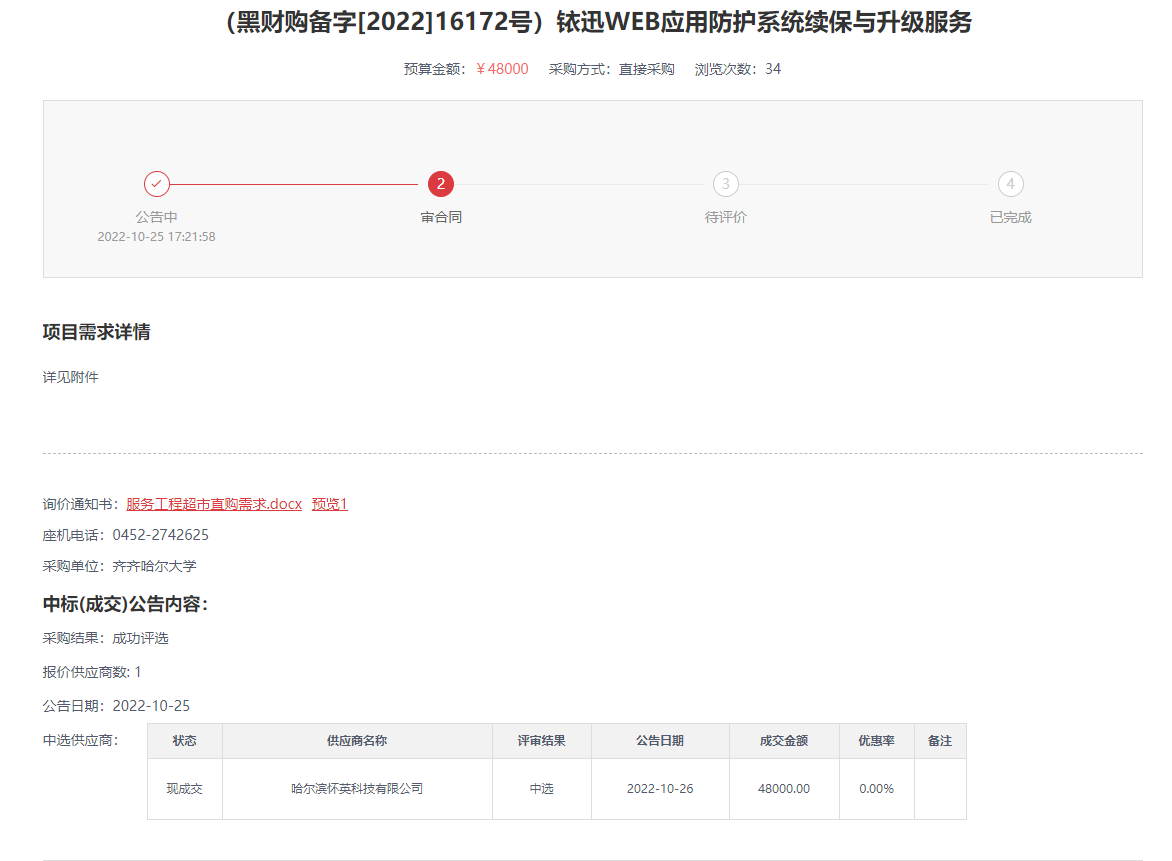Click the 现成交 status cell
Viewport: 1172px width, 861px height.
tap(184, 789)
